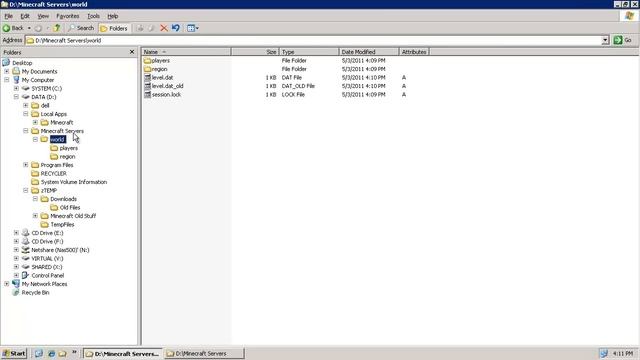The height and width of the screenshot is (360, 640).
Task: Close the Folders pane
Action: [x=132, y=52]
